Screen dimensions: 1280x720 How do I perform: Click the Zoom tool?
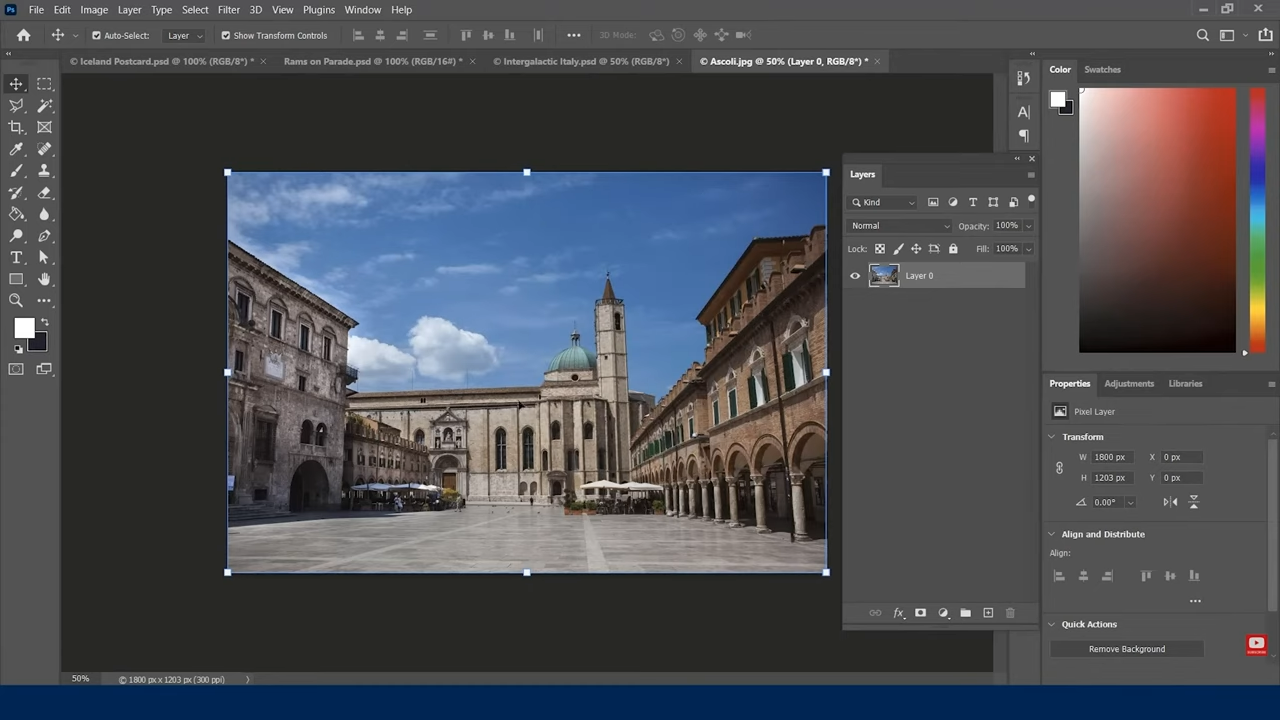coord(16,301)
